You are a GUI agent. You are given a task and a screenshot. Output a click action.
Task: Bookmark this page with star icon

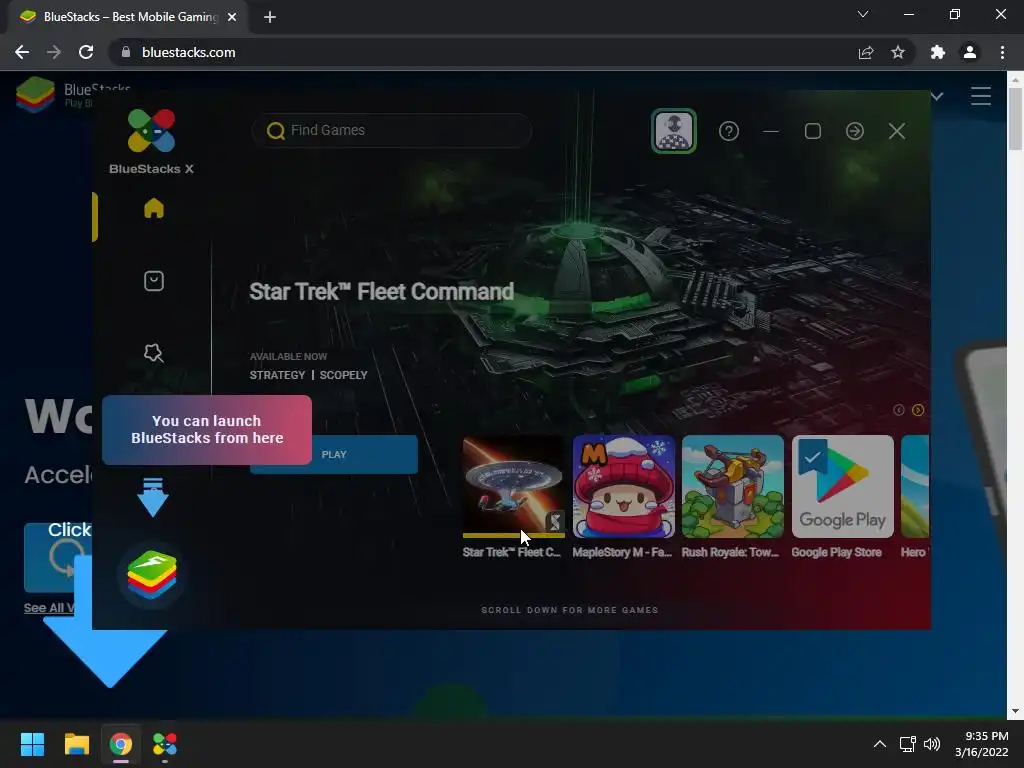898,52
